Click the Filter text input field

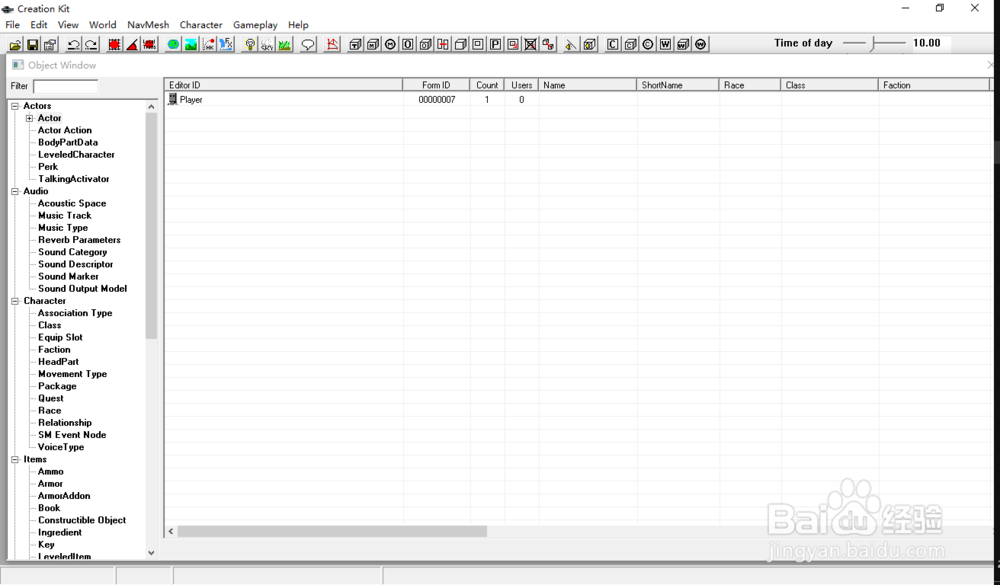[65, 86]
